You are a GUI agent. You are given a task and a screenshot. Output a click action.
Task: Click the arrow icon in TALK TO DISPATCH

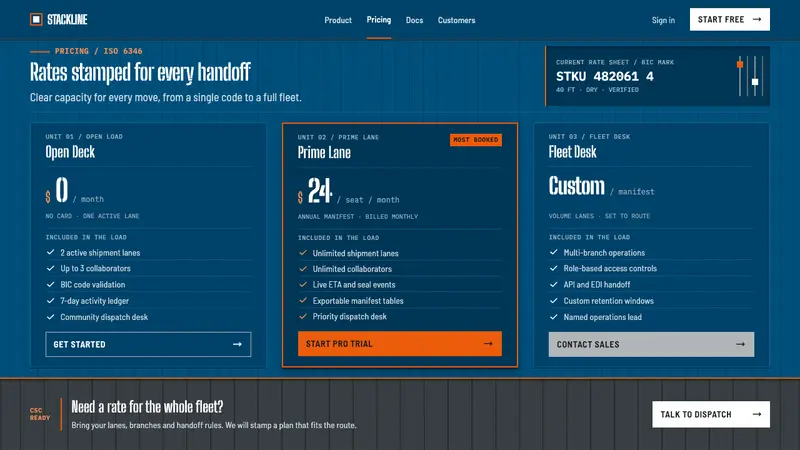[x=757, y=414]
